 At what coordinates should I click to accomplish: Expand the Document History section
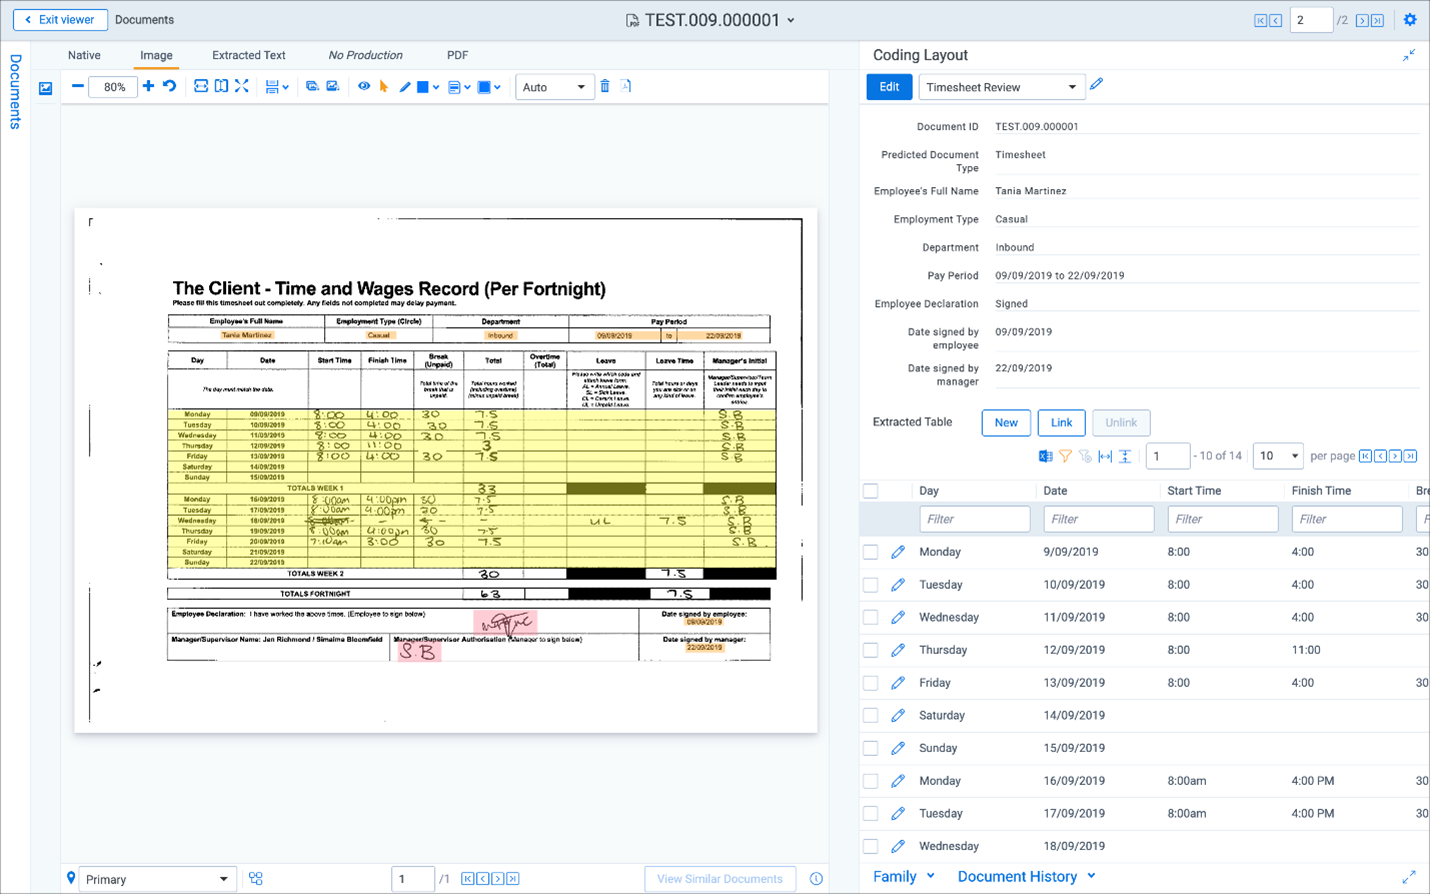[x=1026, y=877]
